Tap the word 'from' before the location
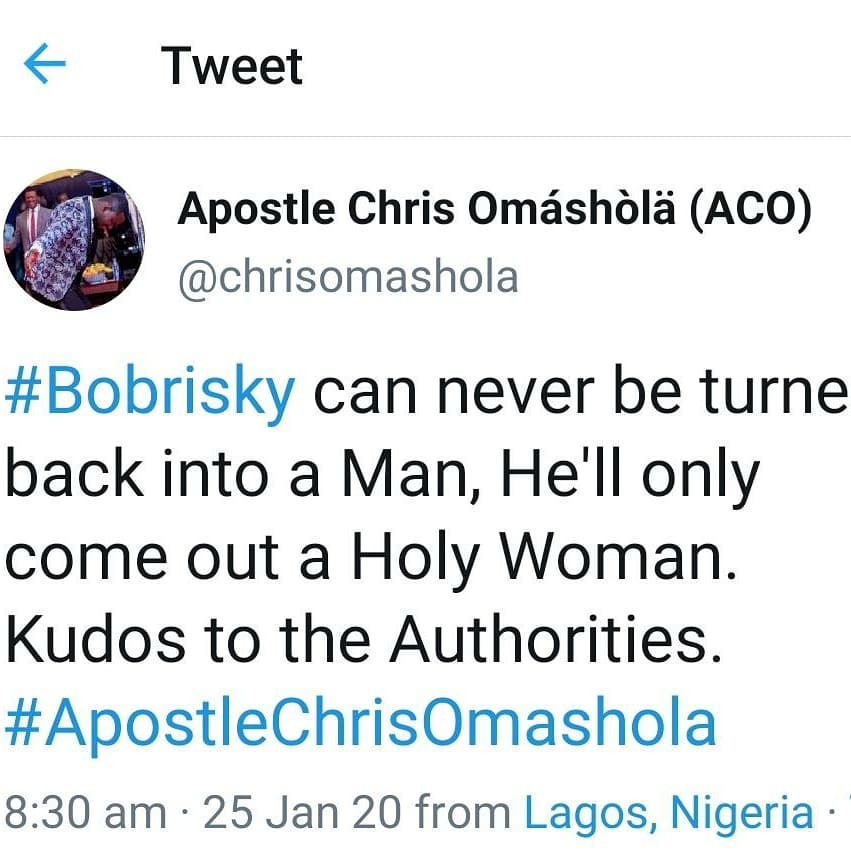 coord(465,812)
